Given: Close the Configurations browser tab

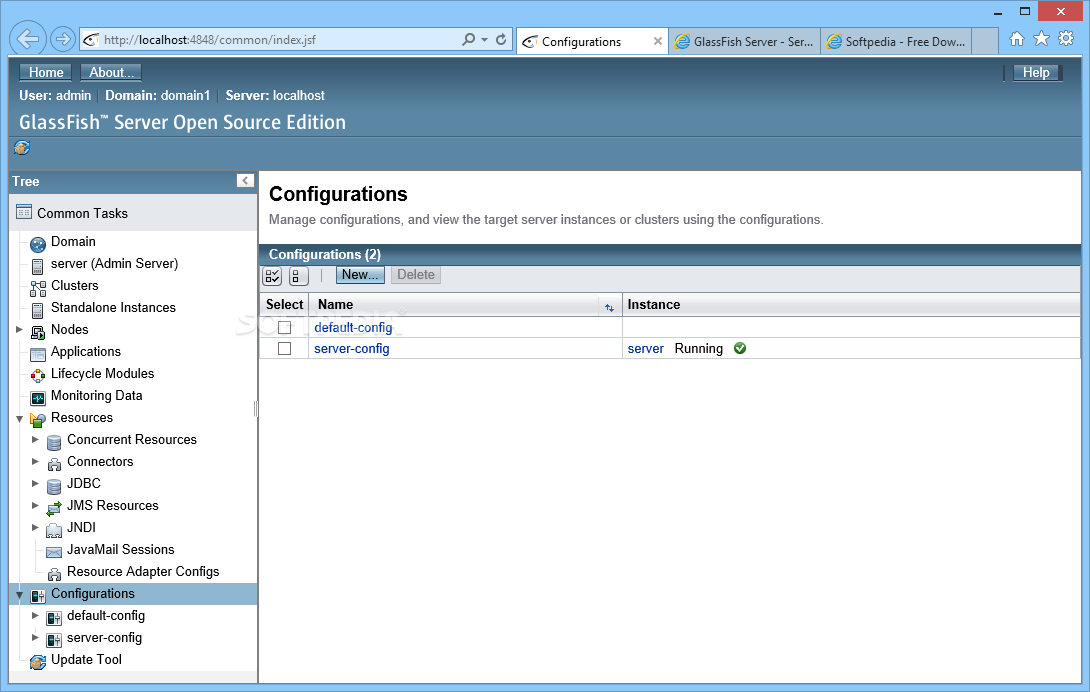Looking at the screenshot, I should pos(657,42).
